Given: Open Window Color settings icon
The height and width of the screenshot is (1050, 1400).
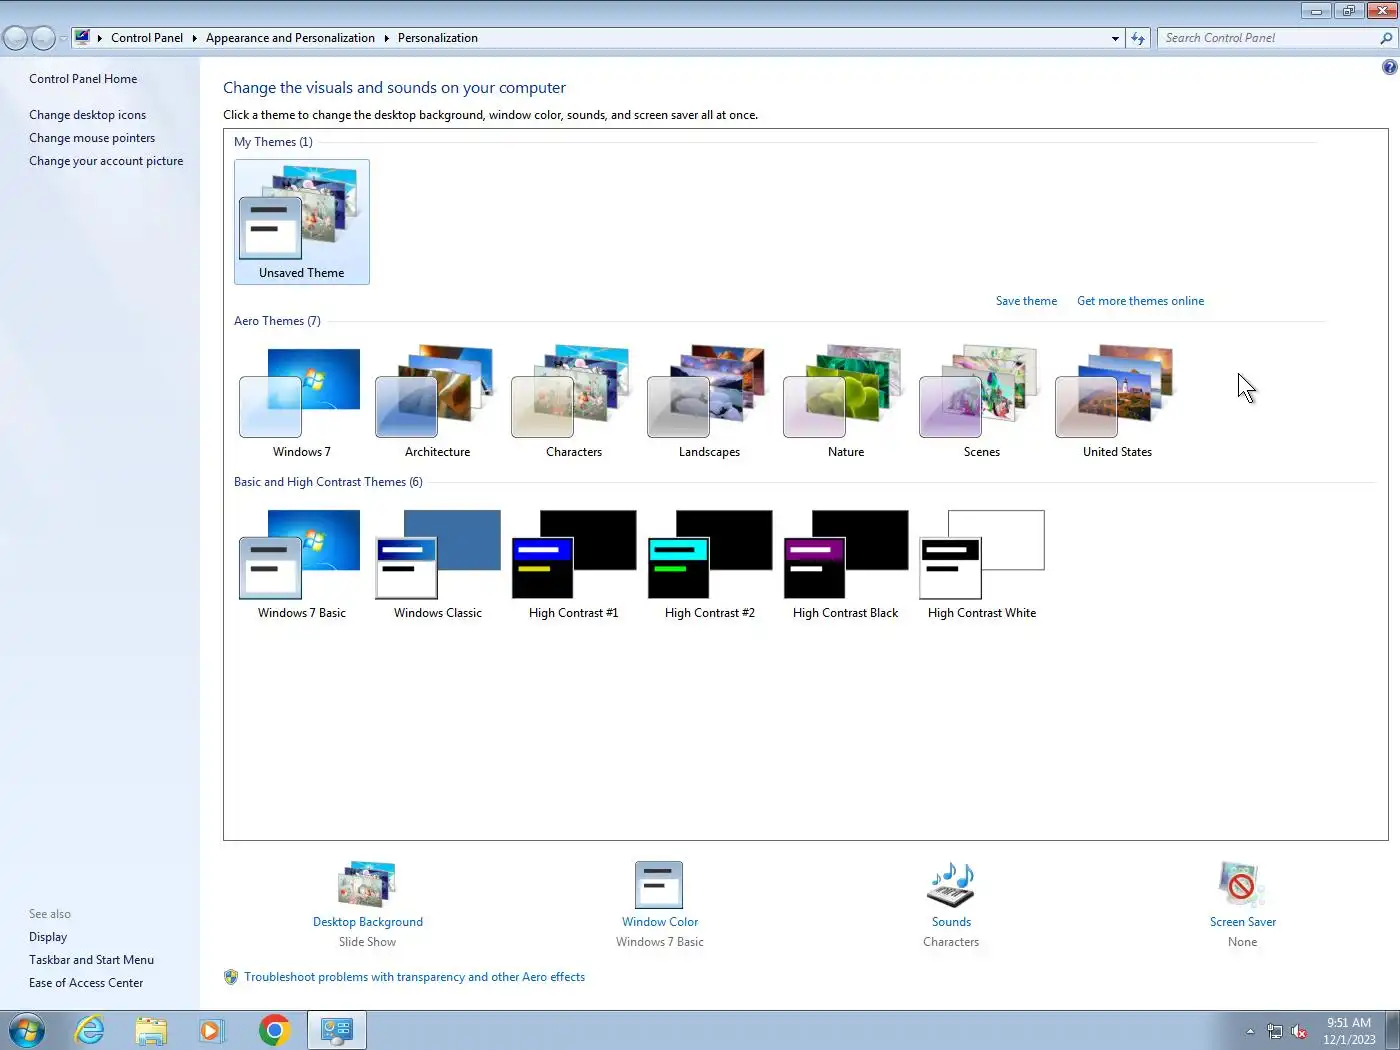Looking at the screenshot, I should point(659,884).
